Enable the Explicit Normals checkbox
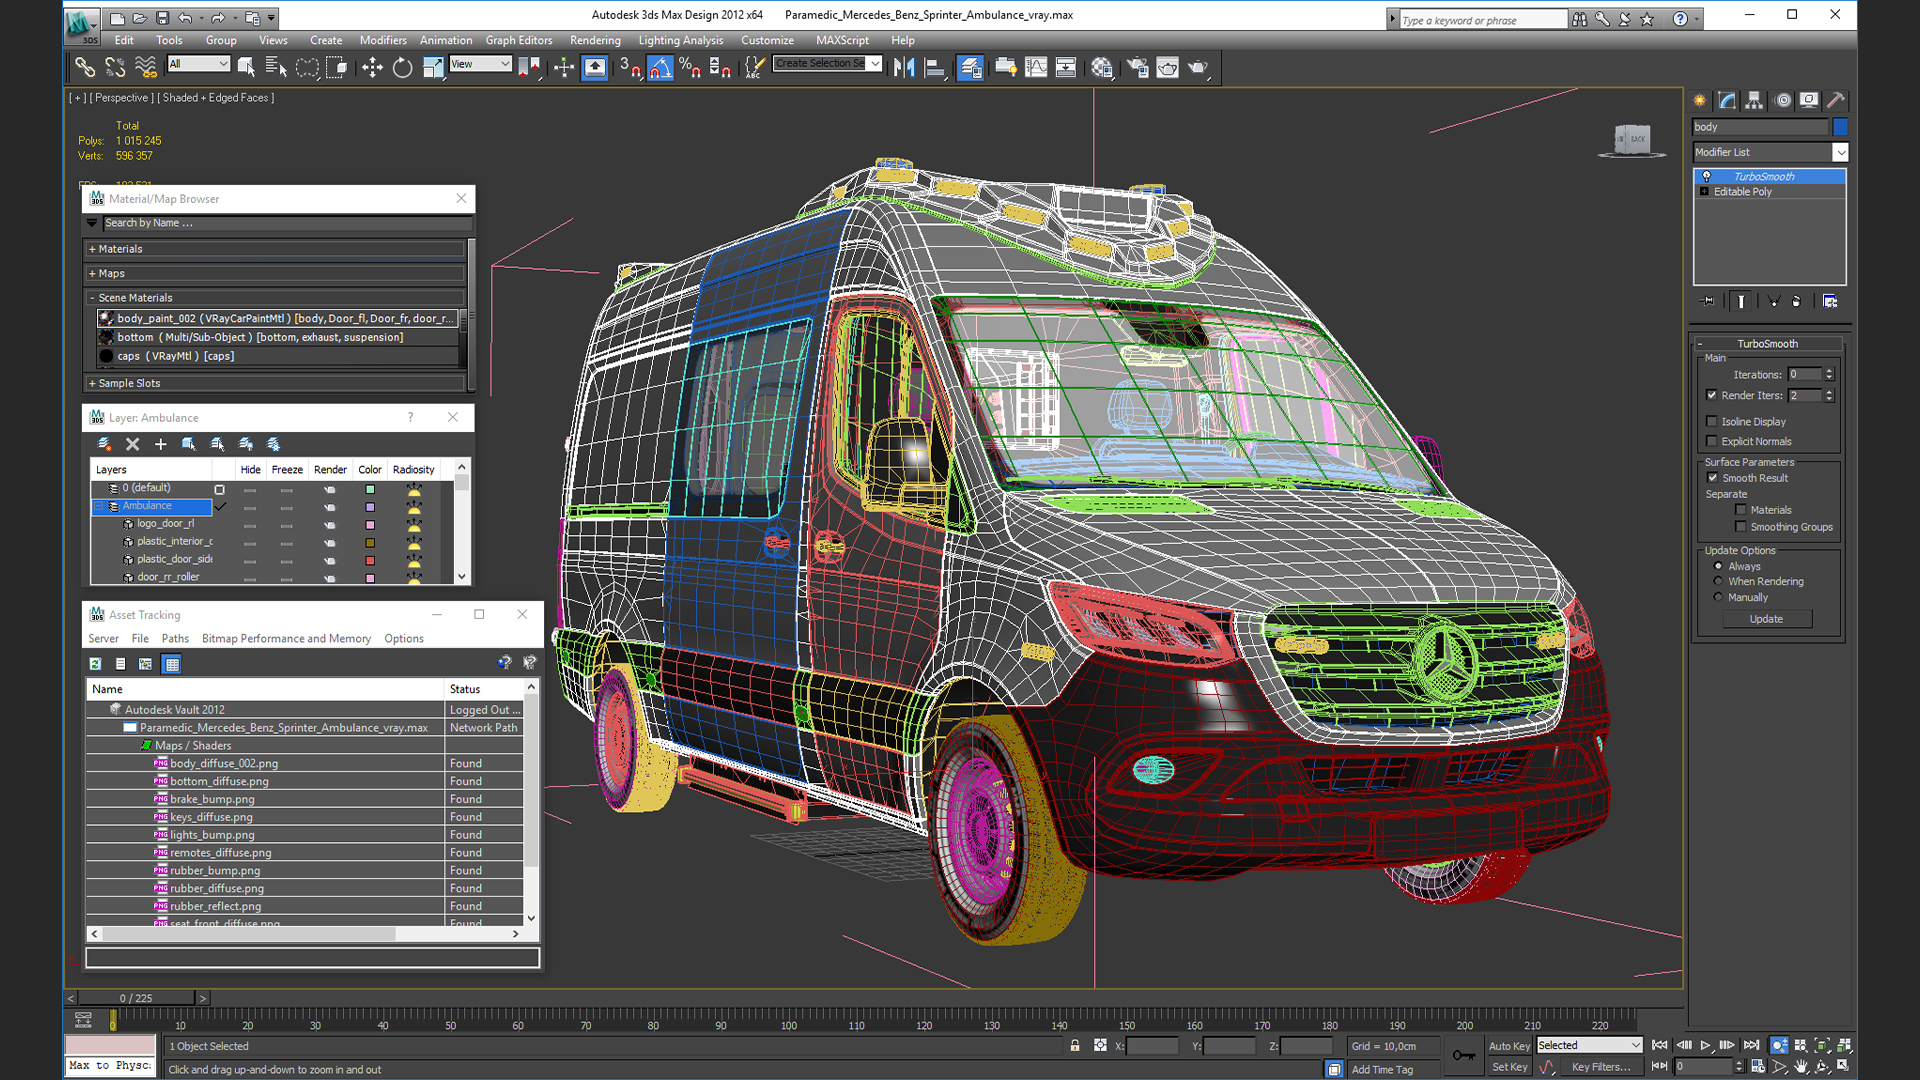 pos(1712,441)
